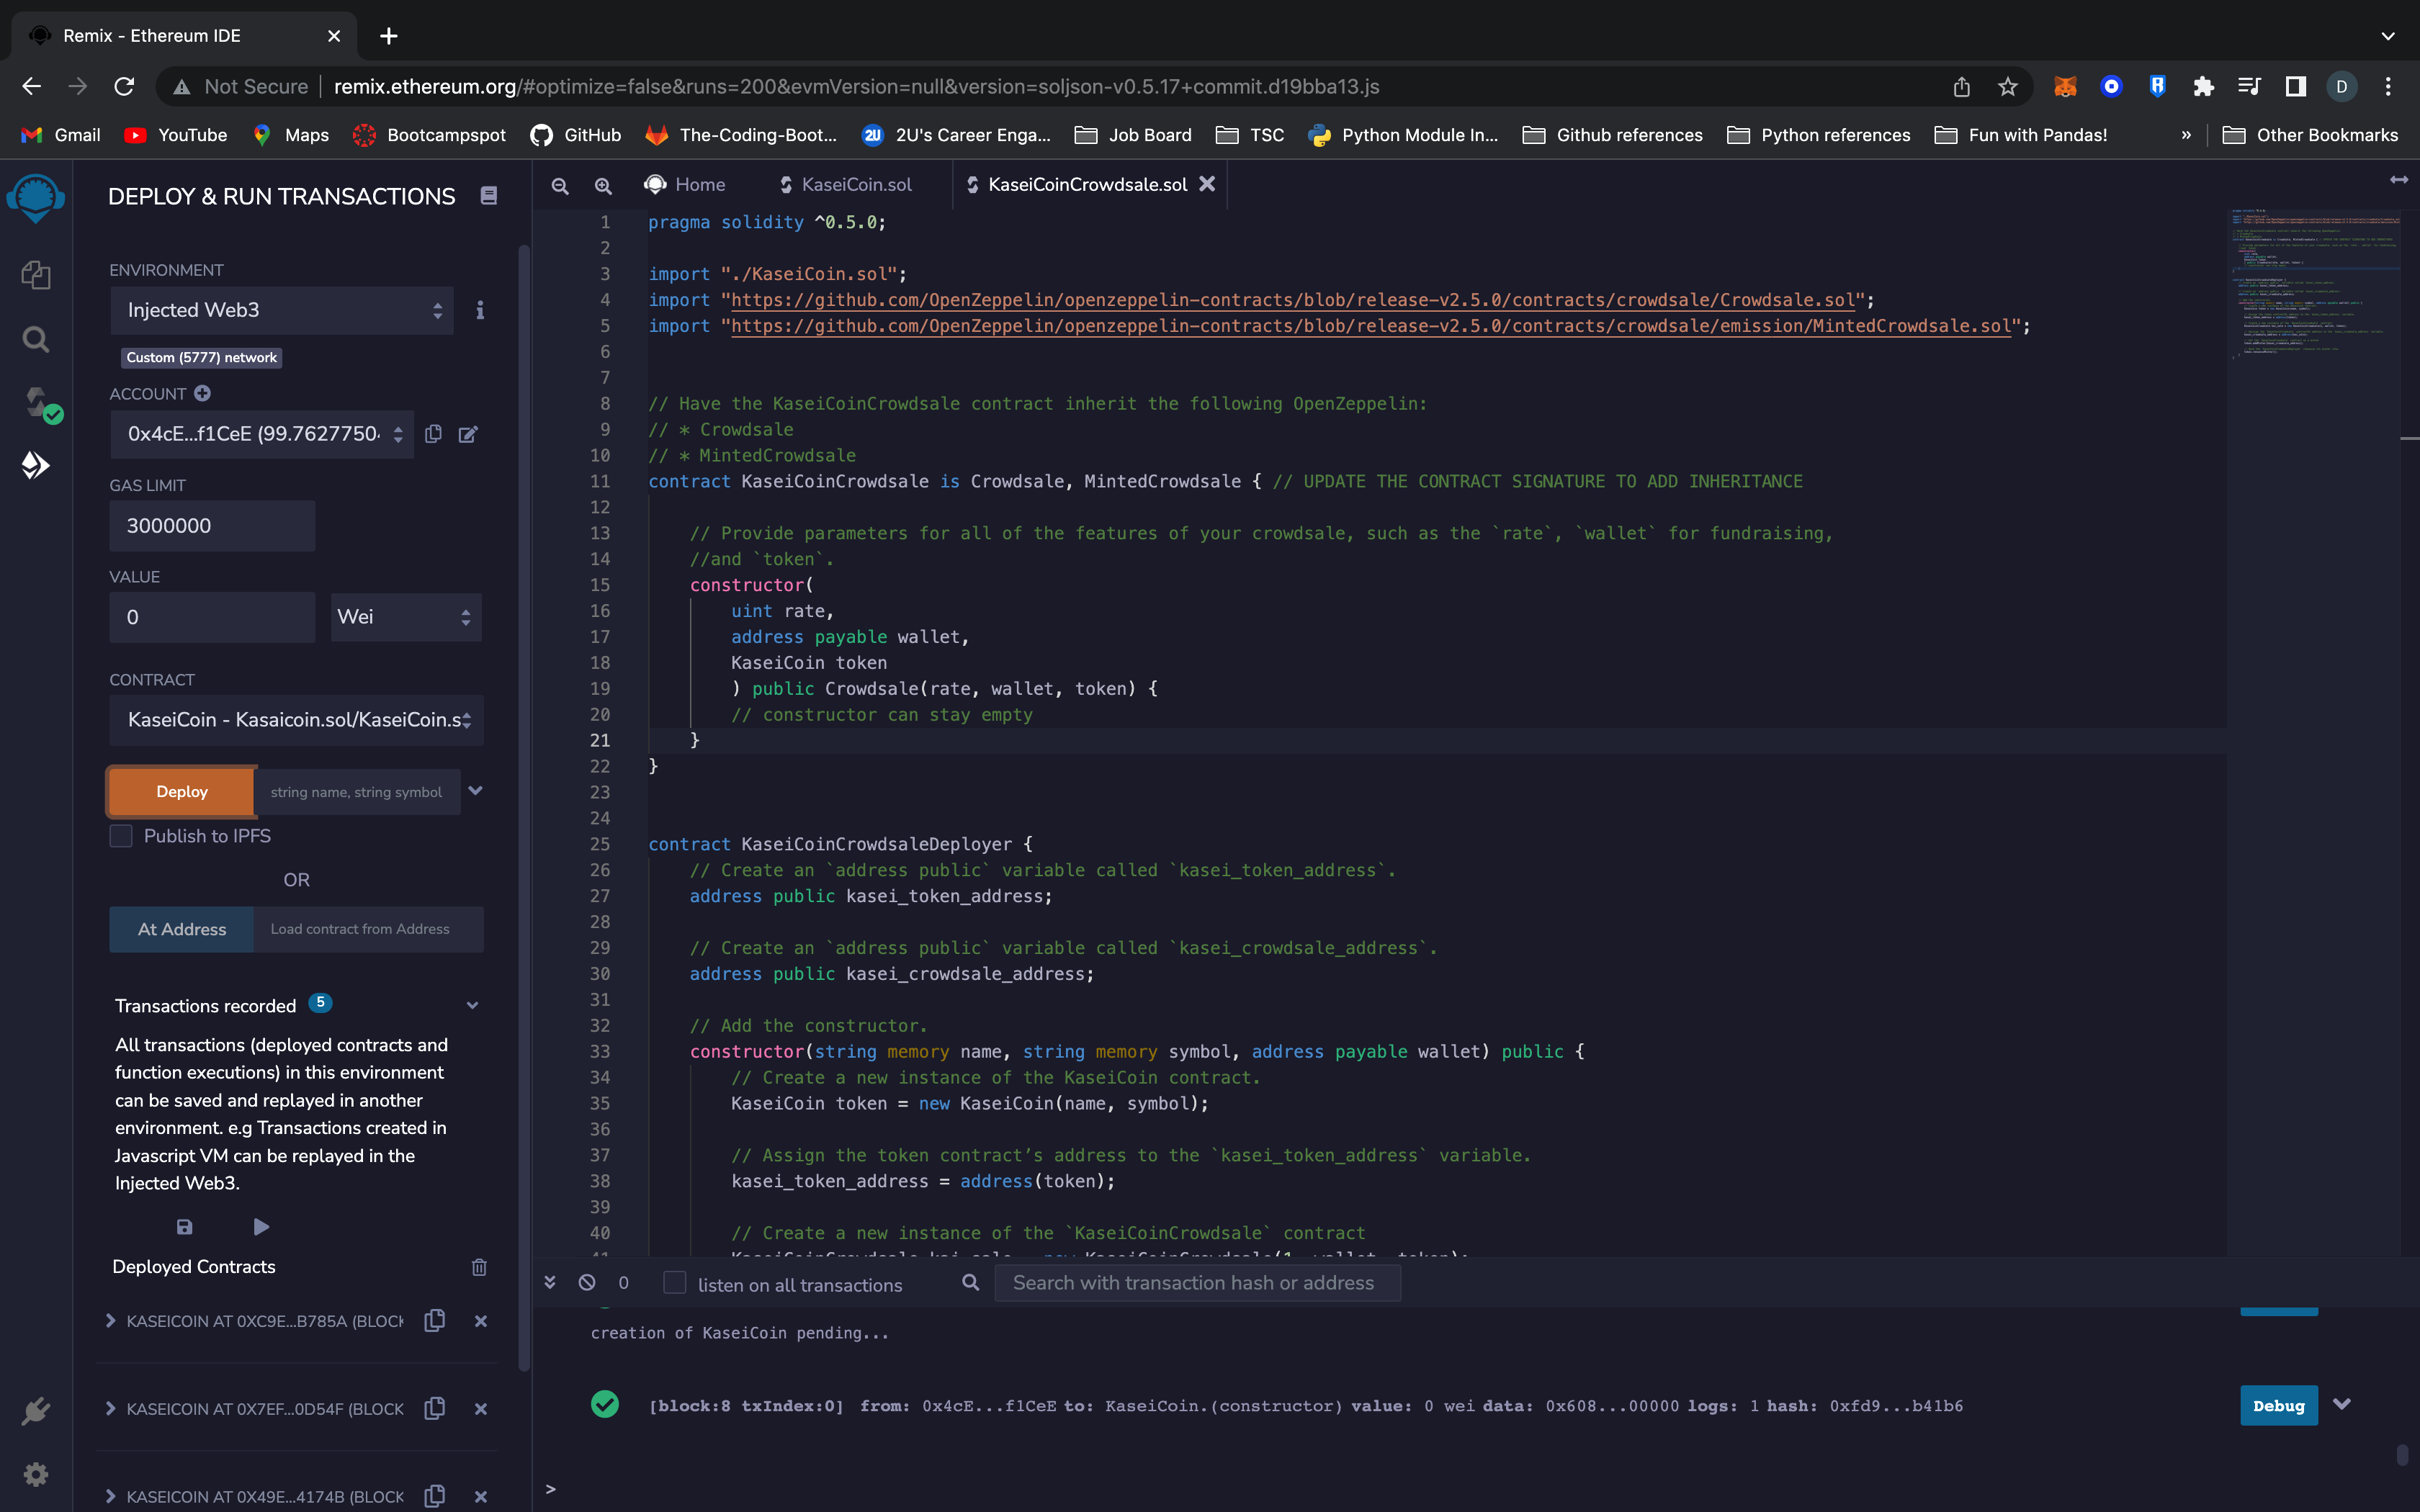The height and width of the screenshot is (1512, 2420).
Task: Open the Contract selection dropdown
Action: pyautogui.click(x=295, y=720)
